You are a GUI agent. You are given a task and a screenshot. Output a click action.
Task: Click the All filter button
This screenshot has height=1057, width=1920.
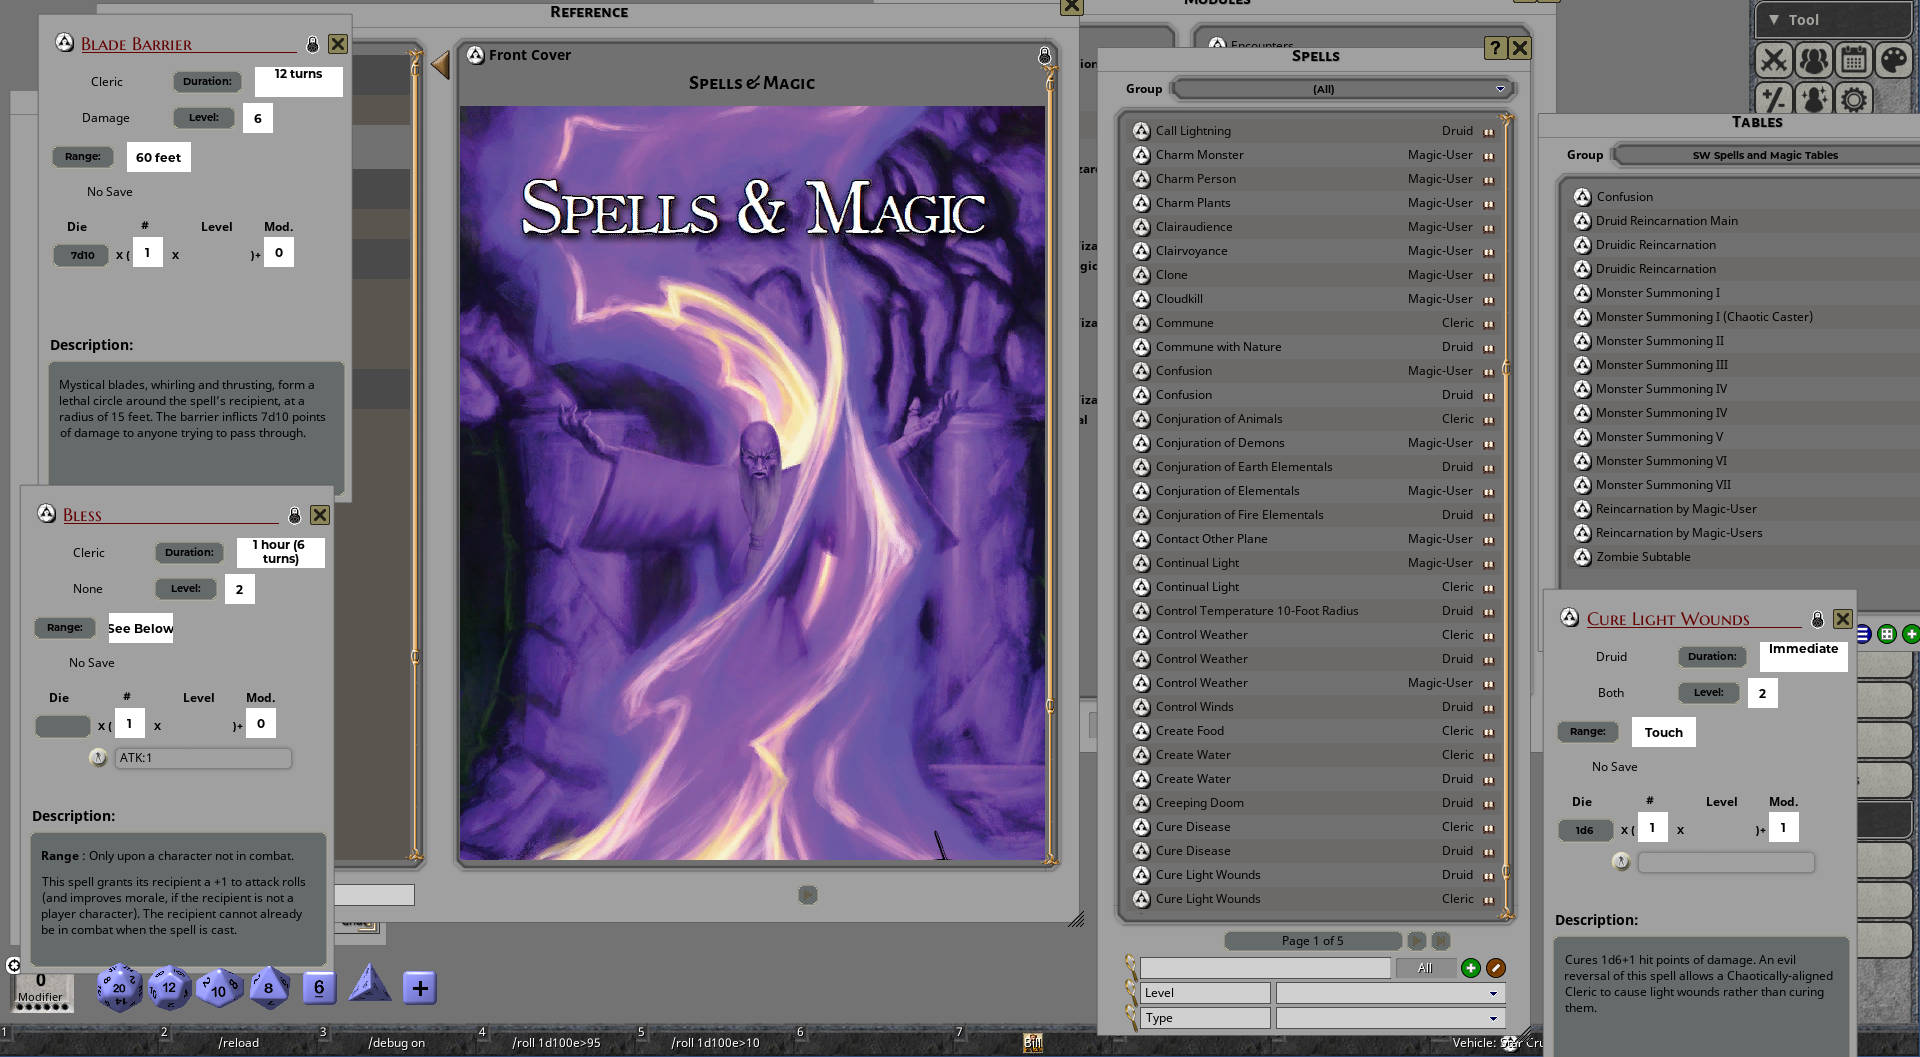click(x=1425, y=968)
